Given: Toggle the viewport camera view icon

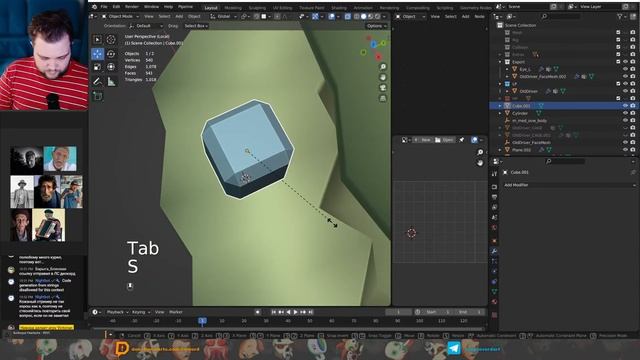Looking at the screenshot, I should point(383,88).
